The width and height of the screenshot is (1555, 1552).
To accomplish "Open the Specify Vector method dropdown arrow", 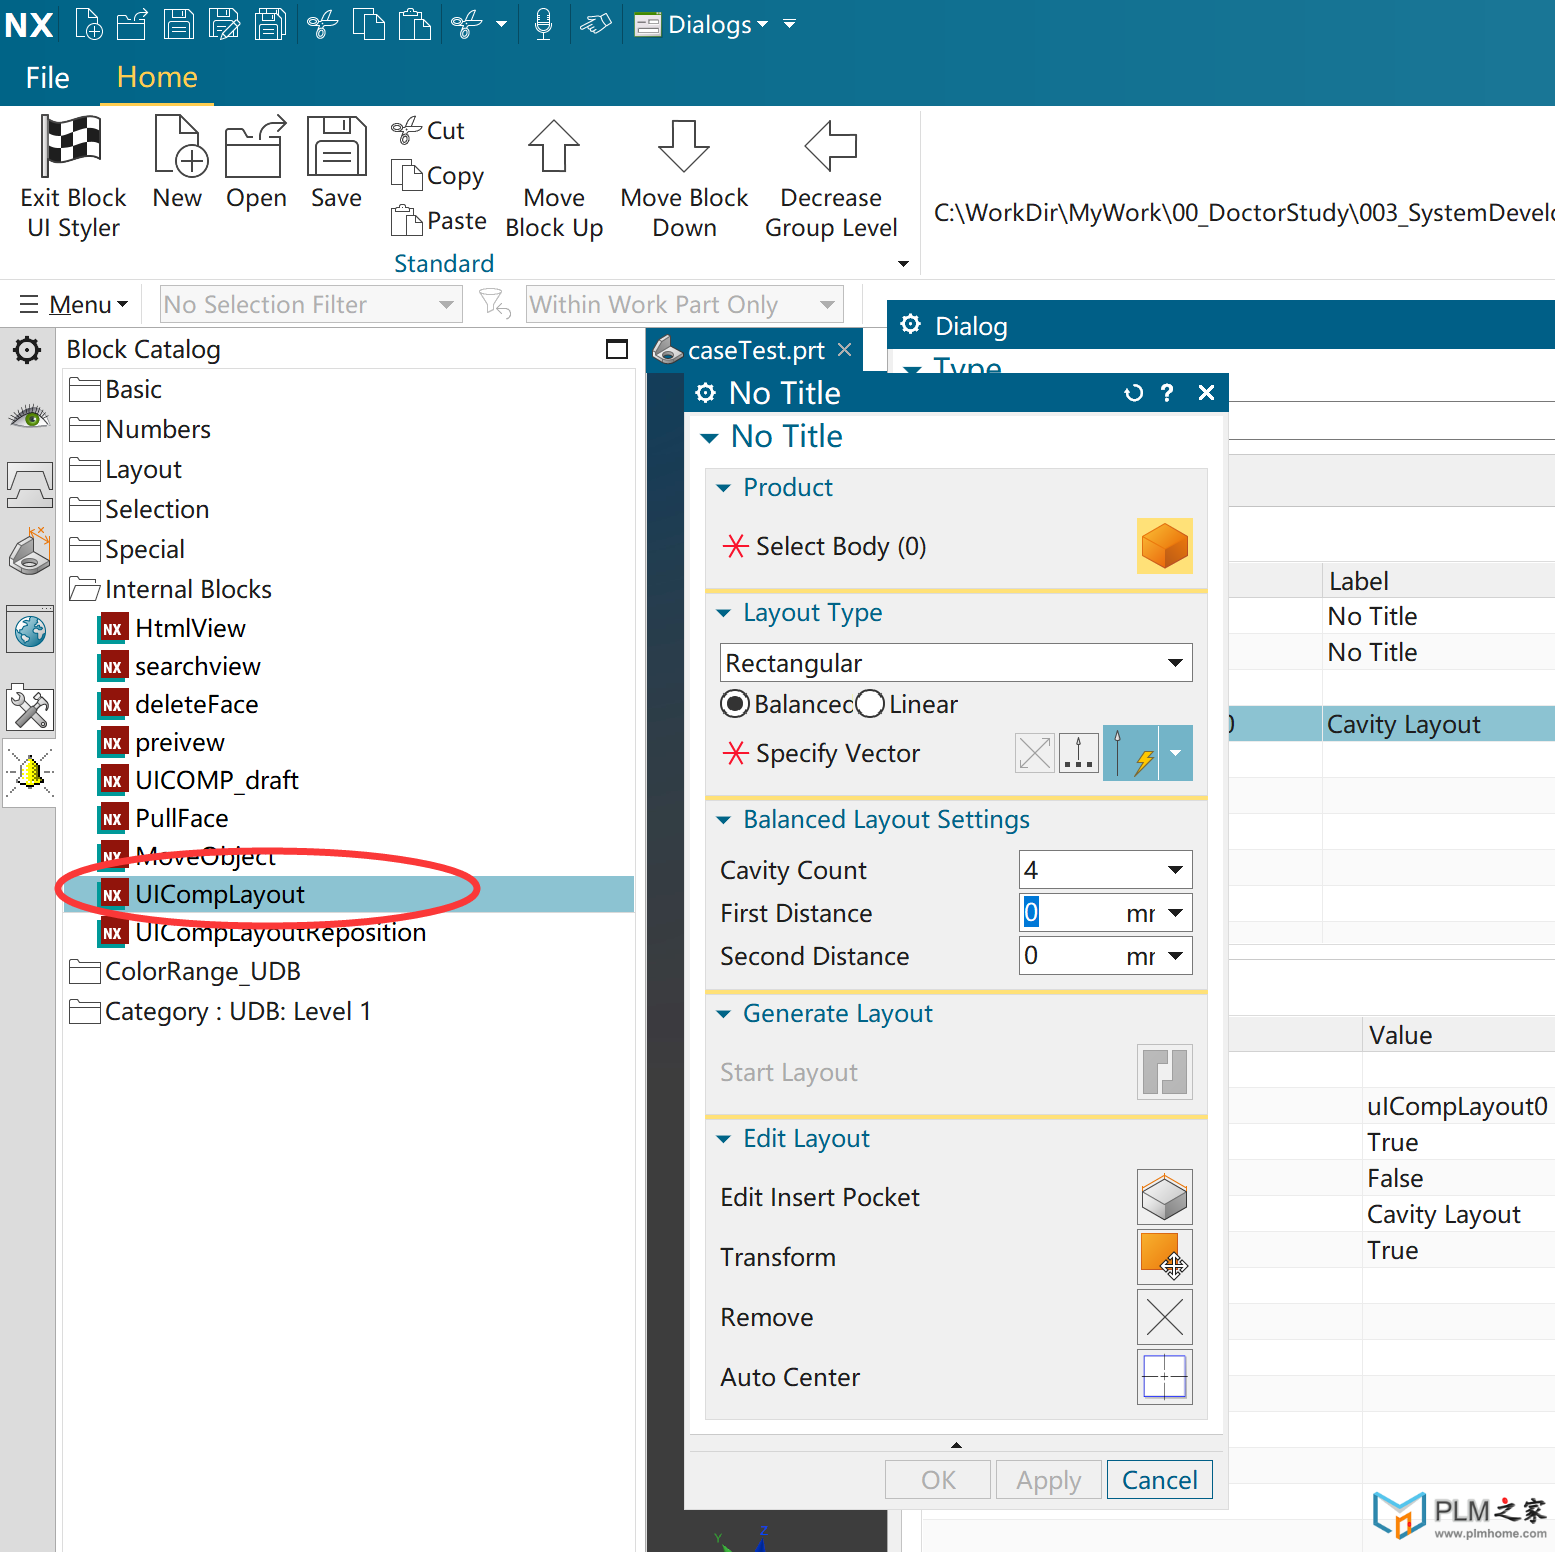I will pyautogui.click(x=1176, y=753).
